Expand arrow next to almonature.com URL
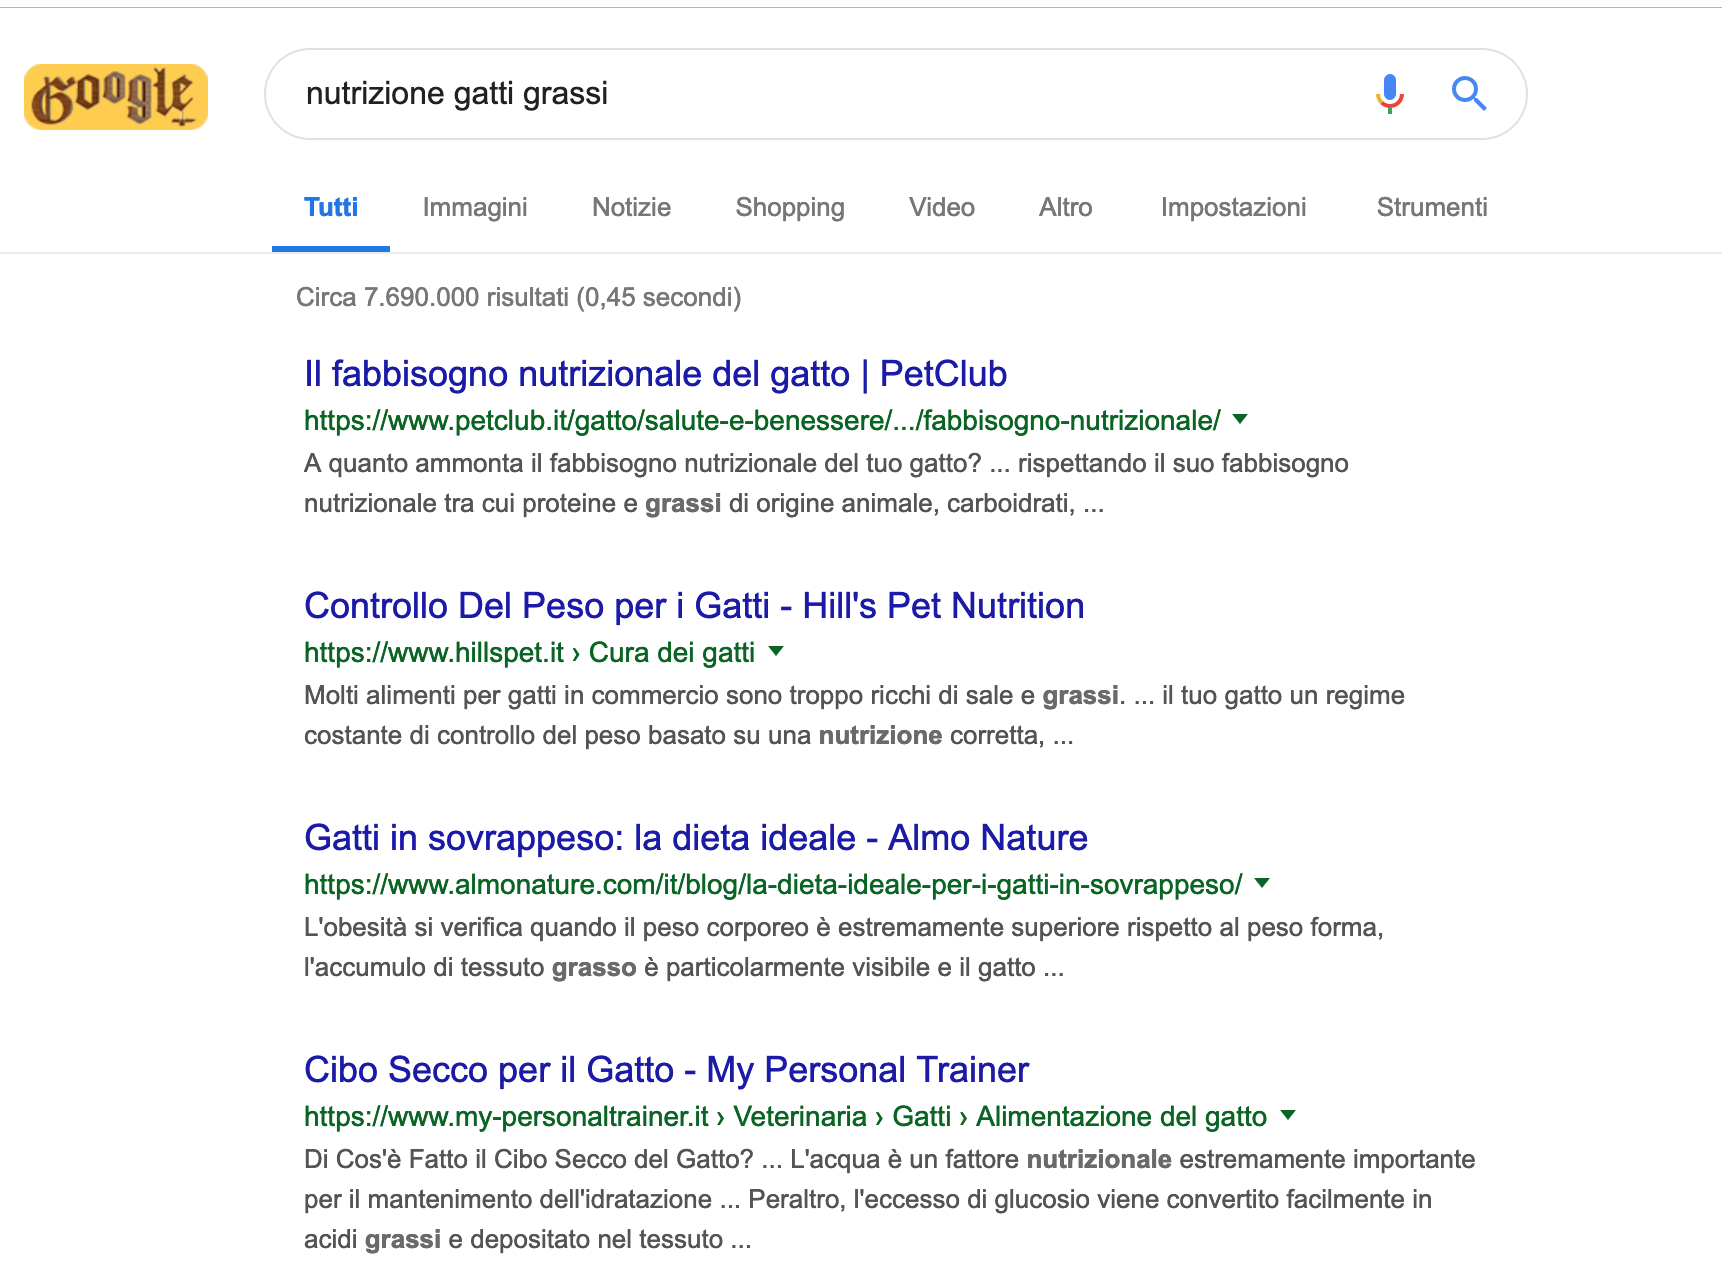The width and height of the screenshot is (1722, 1272). pyautogui.click(x=1262, y=883)
